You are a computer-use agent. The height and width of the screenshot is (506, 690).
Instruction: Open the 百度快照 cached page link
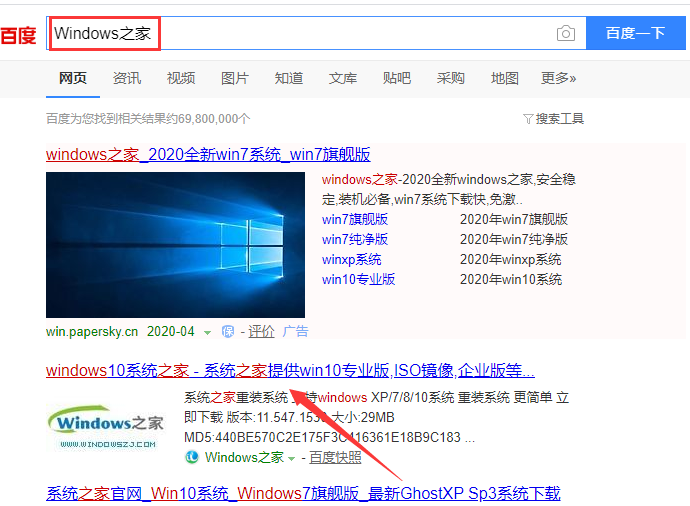point(335,457)
